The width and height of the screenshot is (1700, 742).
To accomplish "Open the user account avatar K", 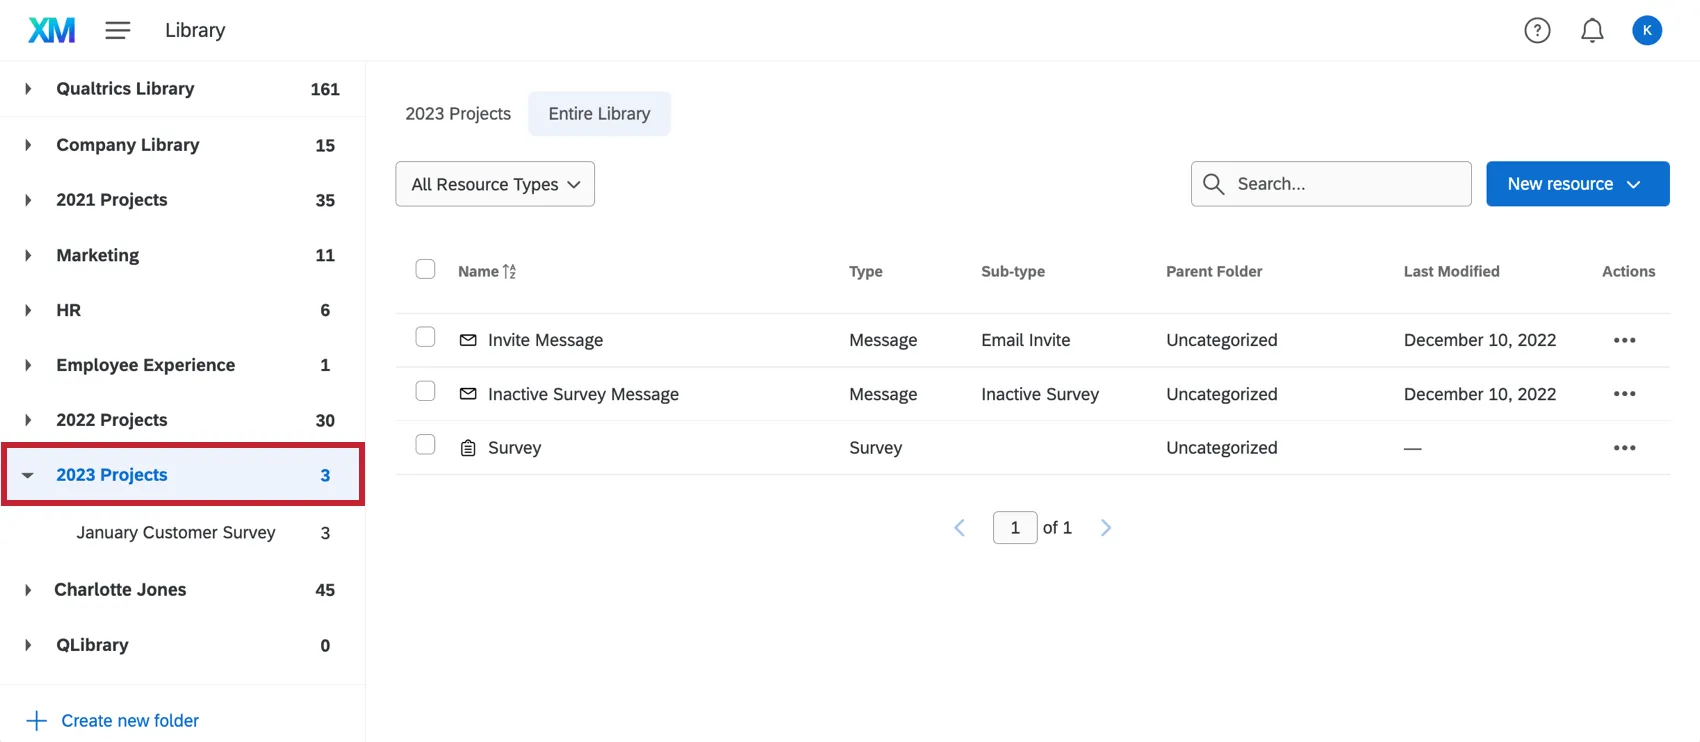I will coord(1647,31).
